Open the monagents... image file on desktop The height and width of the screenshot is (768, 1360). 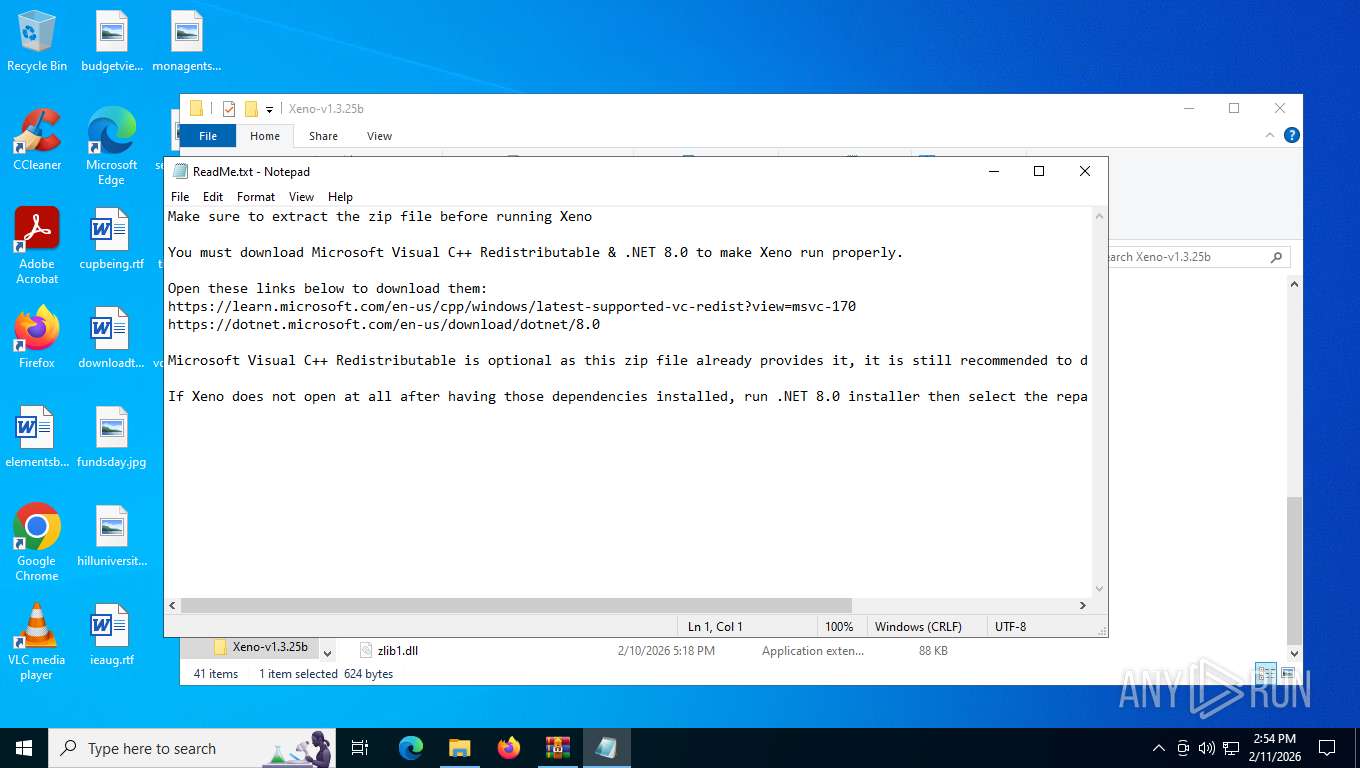186,41
